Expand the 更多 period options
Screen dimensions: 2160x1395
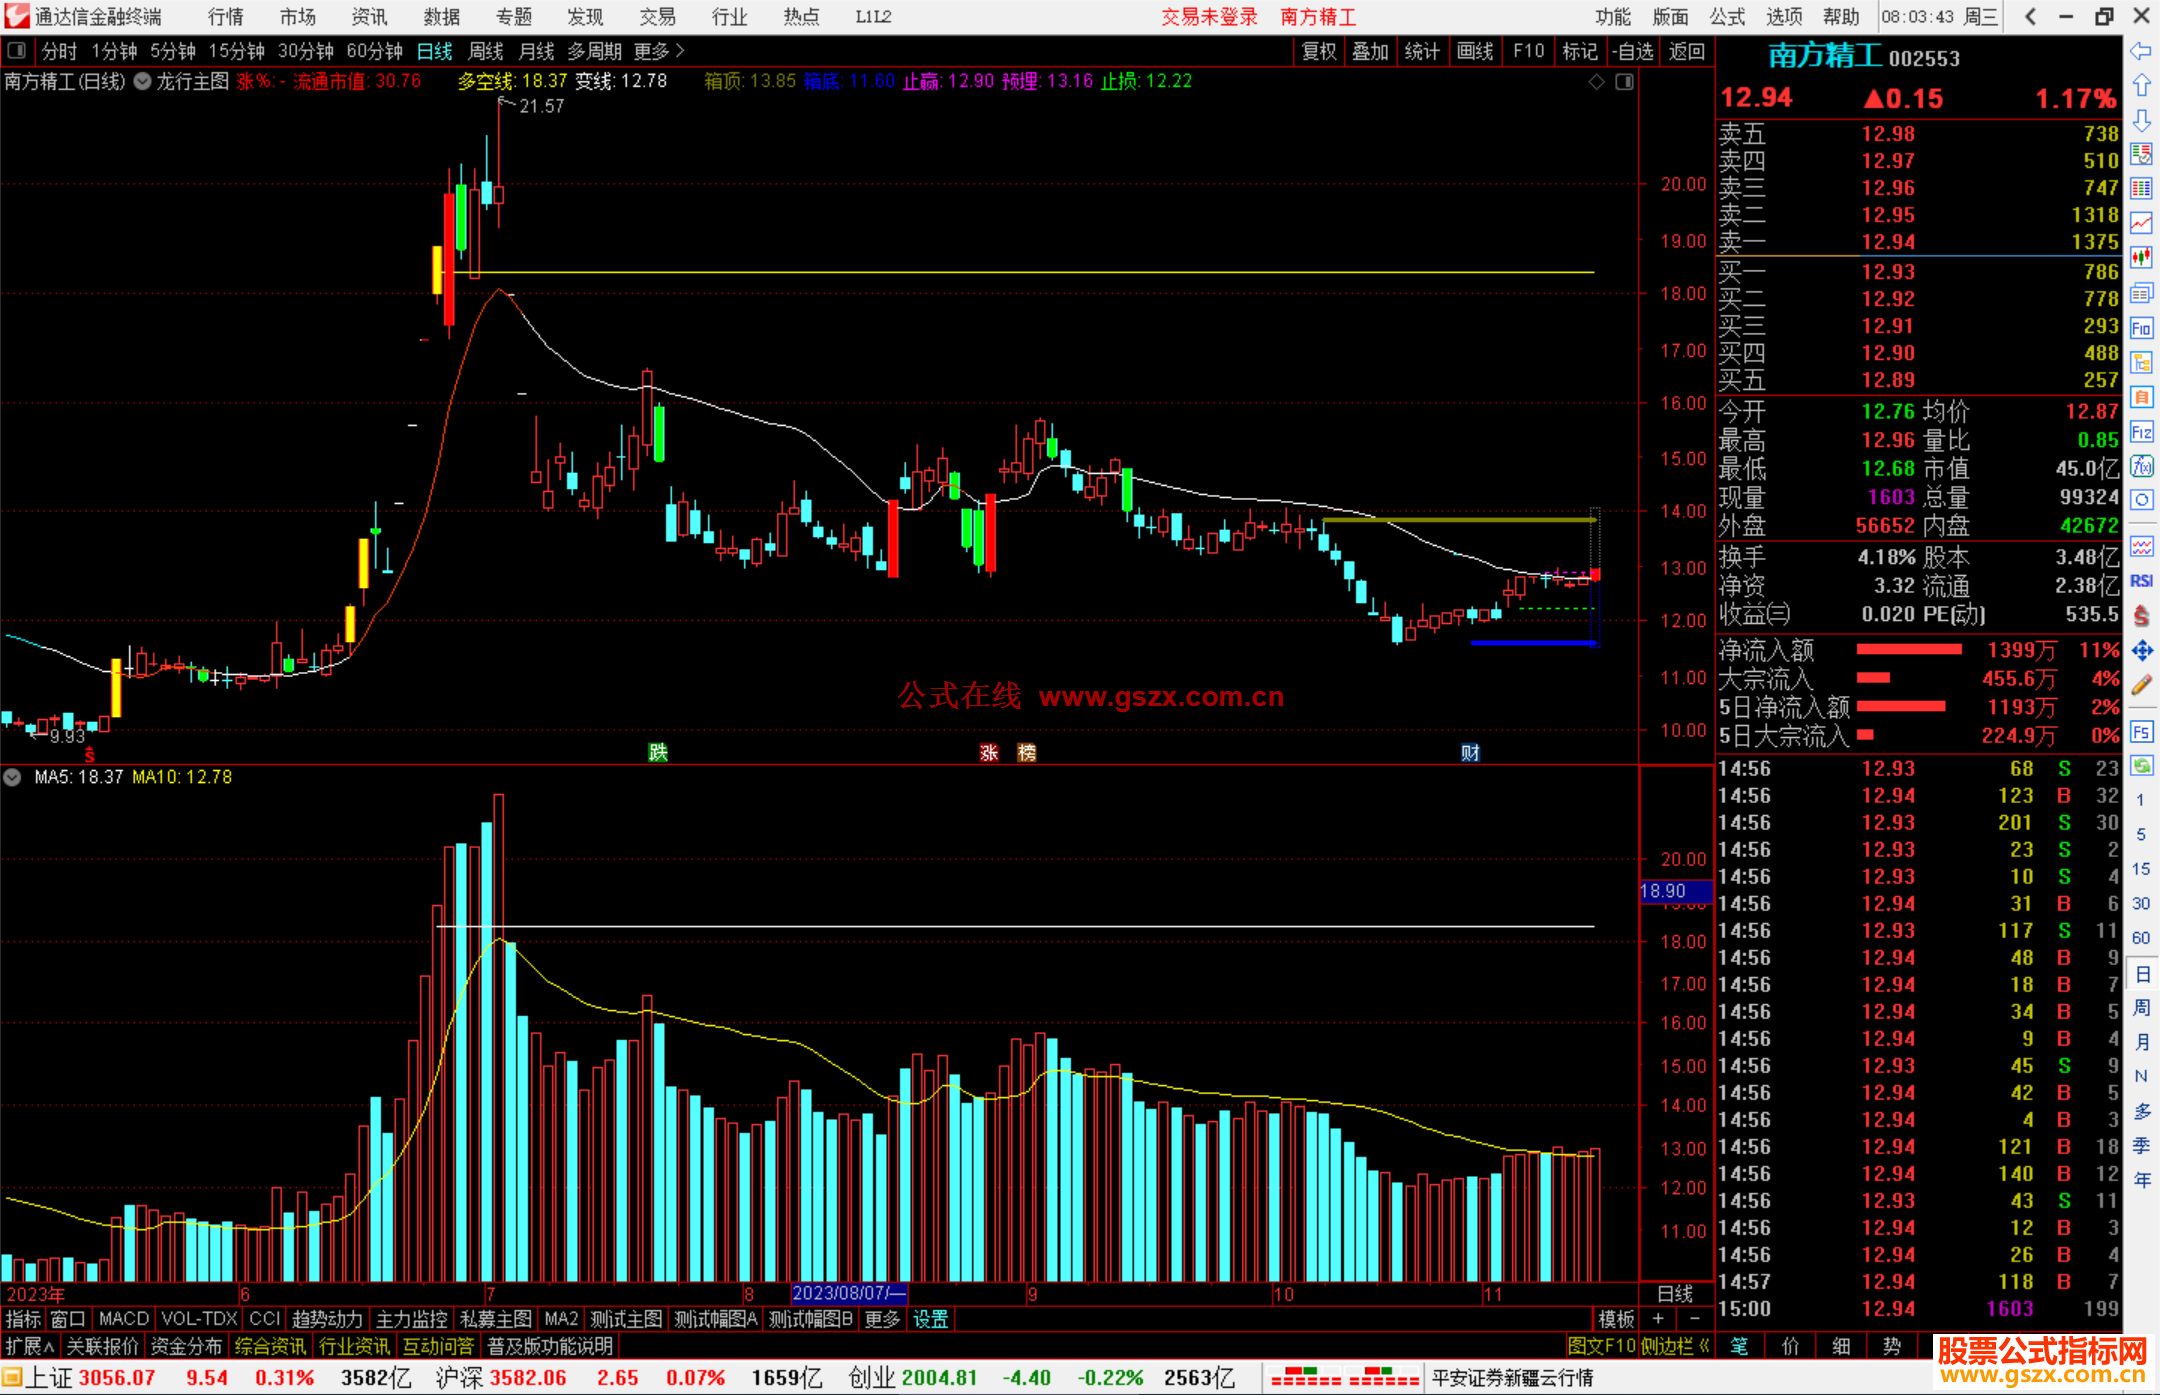point(659,51)
